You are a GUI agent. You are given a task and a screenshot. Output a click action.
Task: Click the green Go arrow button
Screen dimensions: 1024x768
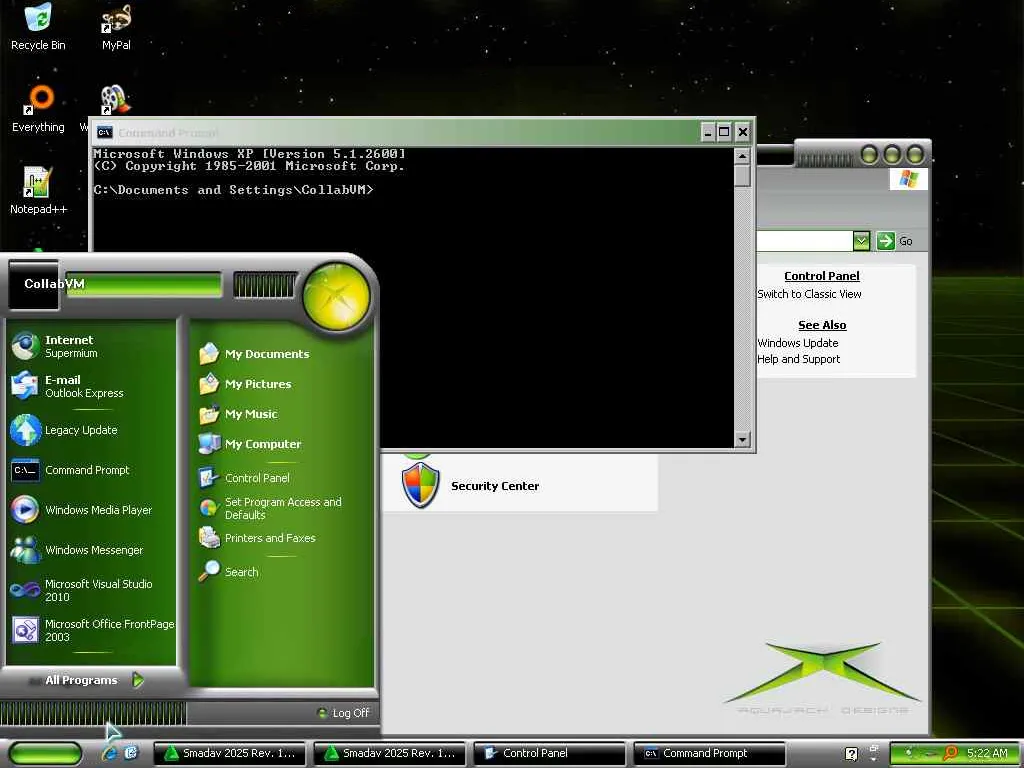886,240
